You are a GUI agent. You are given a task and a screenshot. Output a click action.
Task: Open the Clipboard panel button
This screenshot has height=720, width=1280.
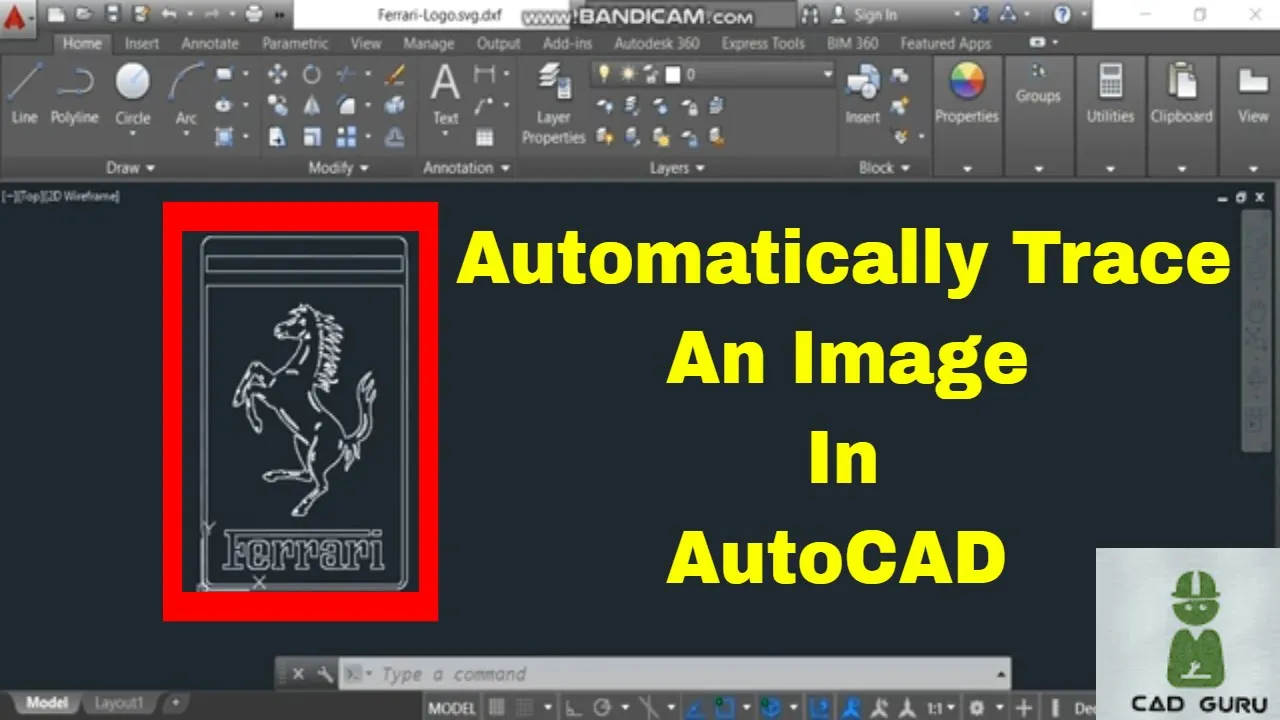pyautogui.click(x=1181, y=95)
